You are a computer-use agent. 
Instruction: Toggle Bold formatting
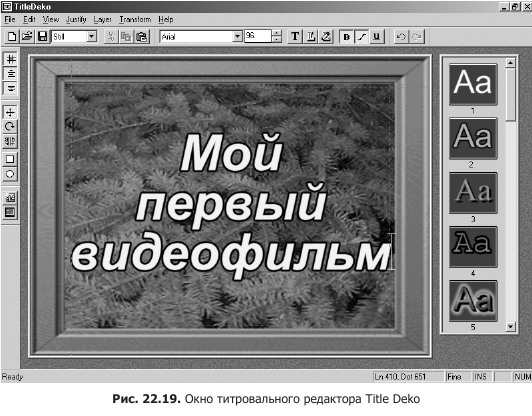[x=346, y=37]
